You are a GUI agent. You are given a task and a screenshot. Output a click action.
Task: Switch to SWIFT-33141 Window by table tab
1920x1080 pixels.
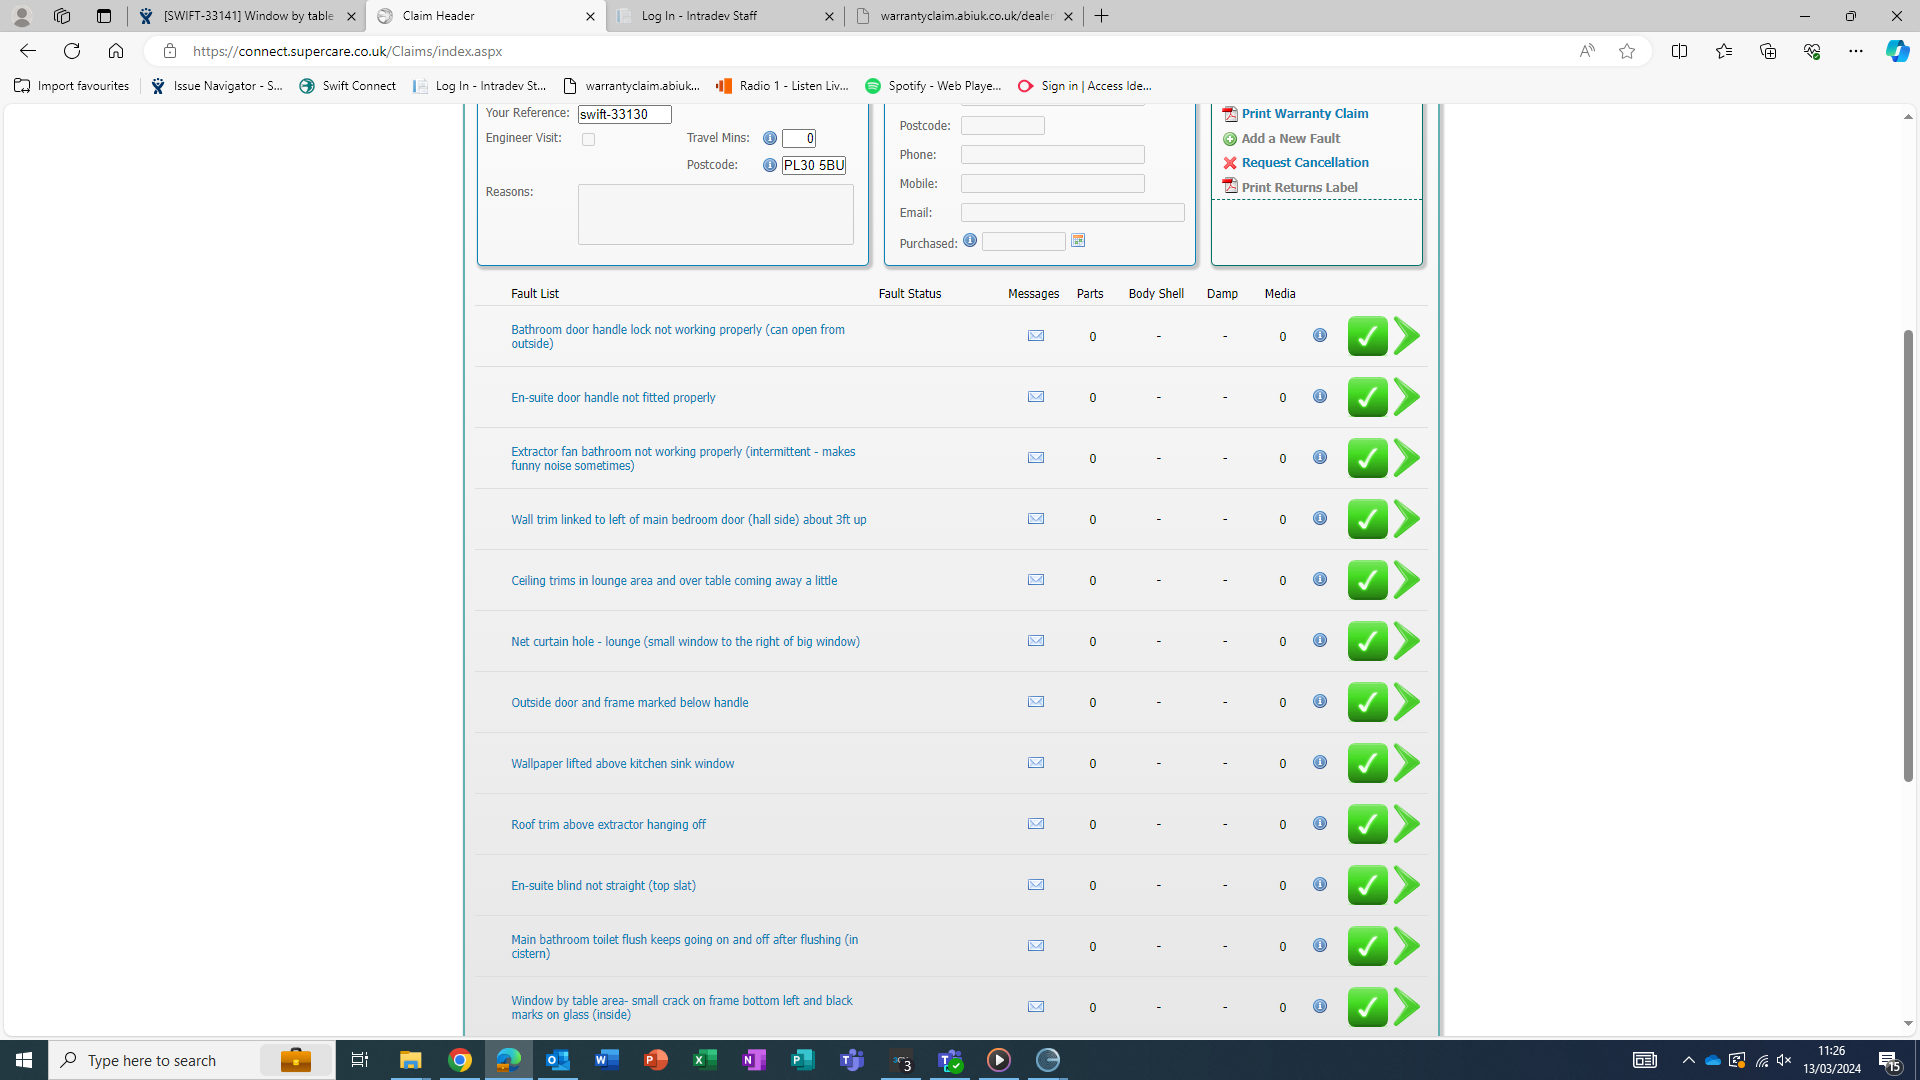pyautogui.click(x=247, y=16)
